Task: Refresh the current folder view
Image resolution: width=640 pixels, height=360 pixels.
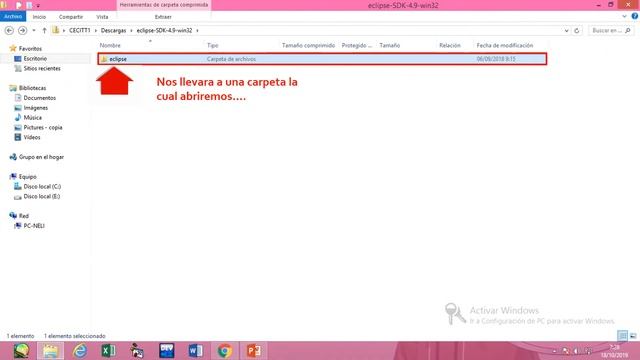Action: (x=577, y=31)
